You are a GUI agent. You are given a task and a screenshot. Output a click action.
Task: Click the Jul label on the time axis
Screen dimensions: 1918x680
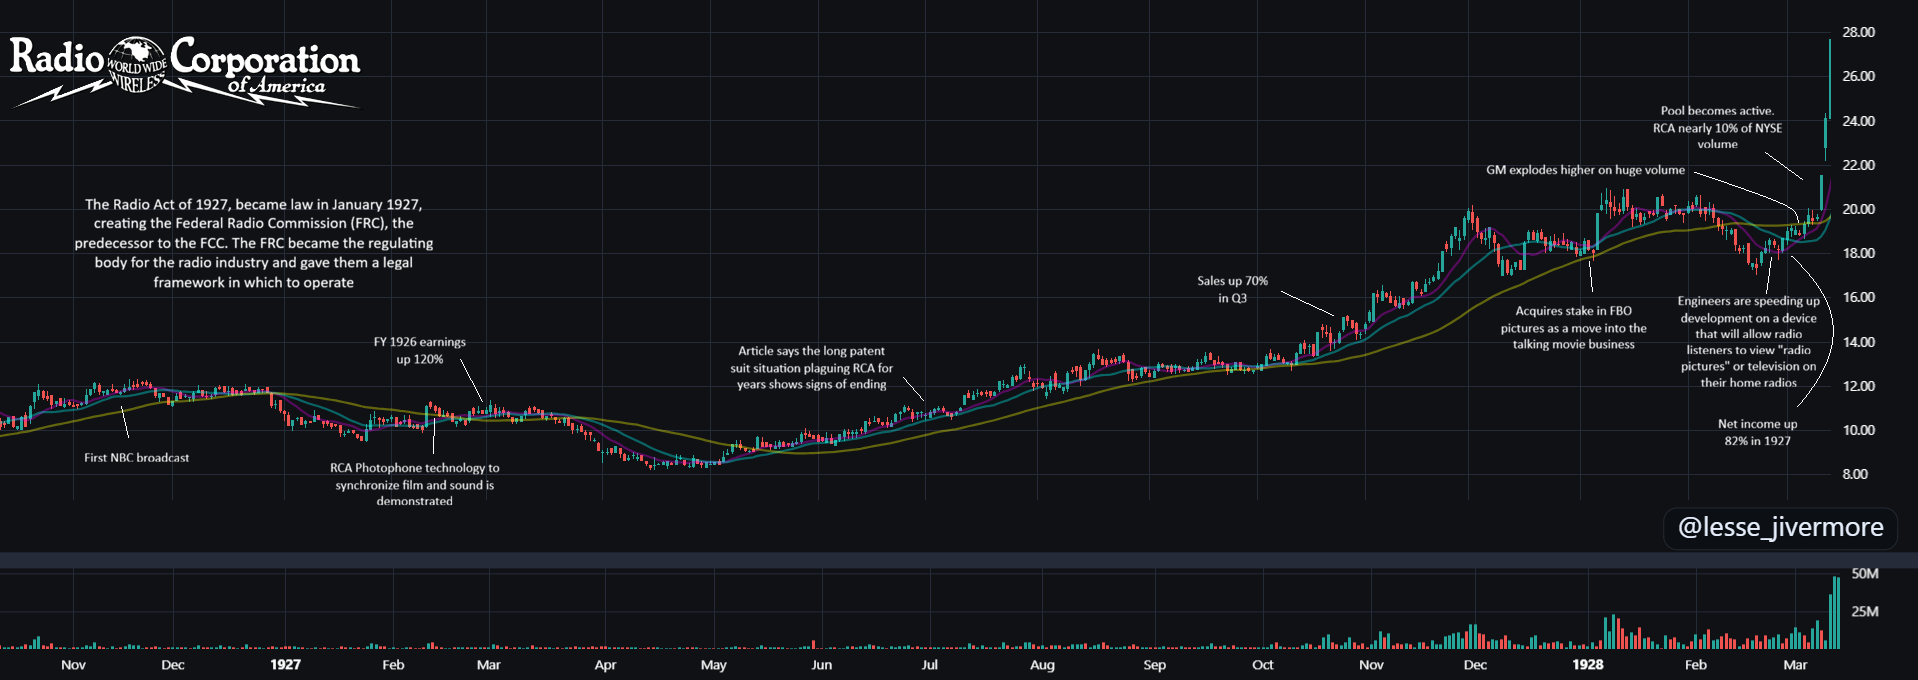click(x=930, y=665)
